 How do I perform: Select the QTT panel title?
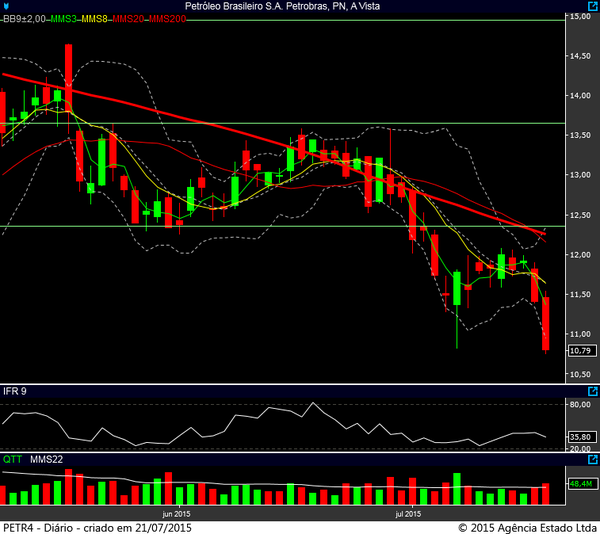point(12,459)
